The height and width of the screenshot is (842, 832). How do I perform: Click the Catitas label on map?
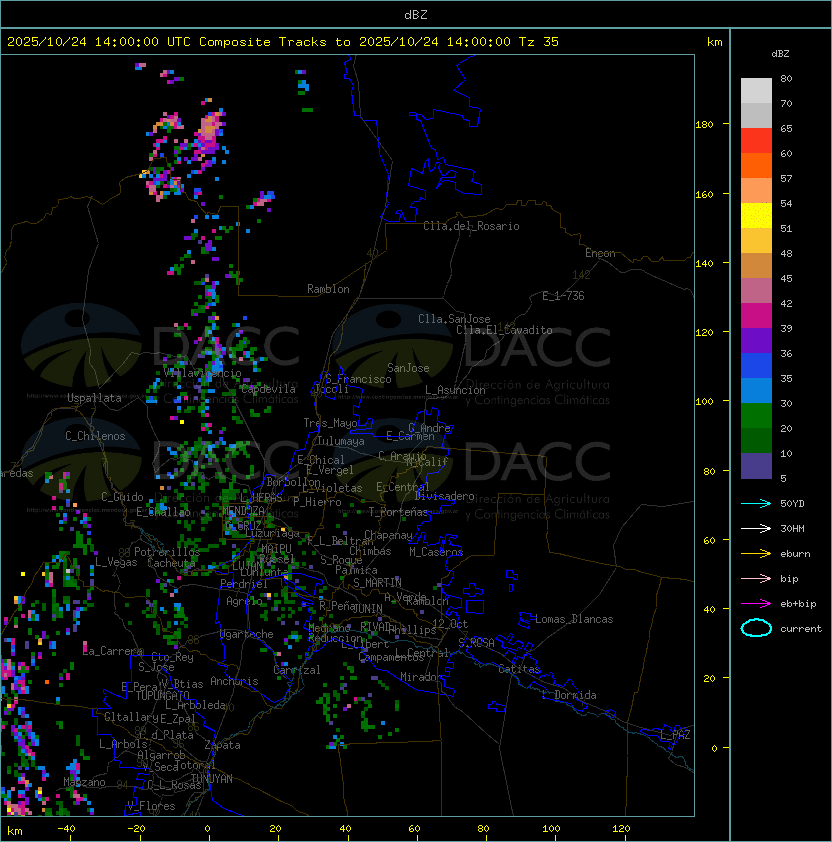[x=519, y=669]
